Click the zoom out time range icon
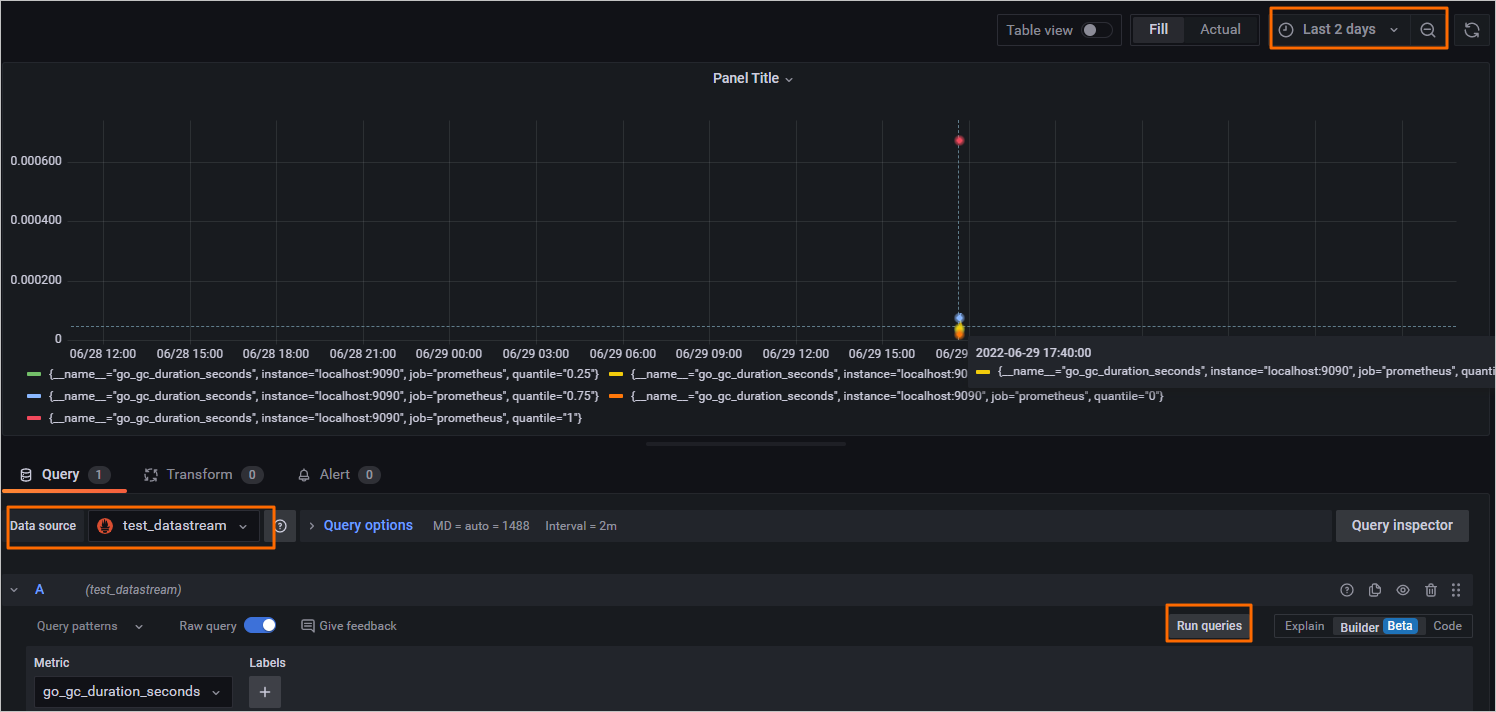Image resolution: width=1496 pixels, height=712 pixels. 1428,30
